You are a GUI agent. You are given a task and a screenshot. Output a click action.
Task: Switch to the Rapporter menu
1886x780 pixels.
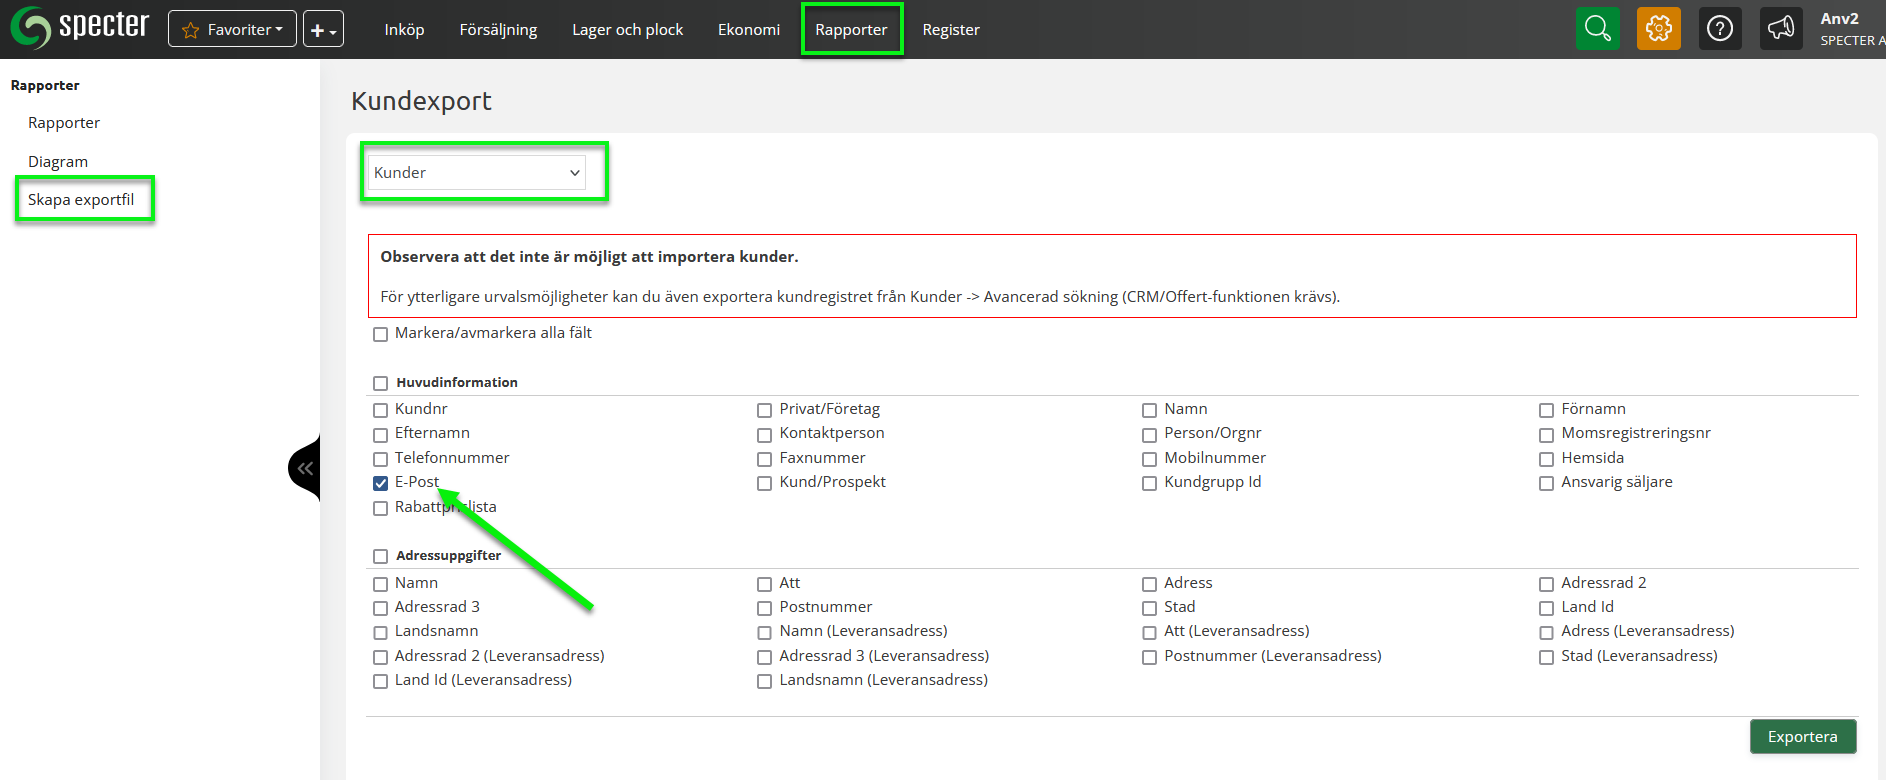pyautogui.click(x=851, y=30)
